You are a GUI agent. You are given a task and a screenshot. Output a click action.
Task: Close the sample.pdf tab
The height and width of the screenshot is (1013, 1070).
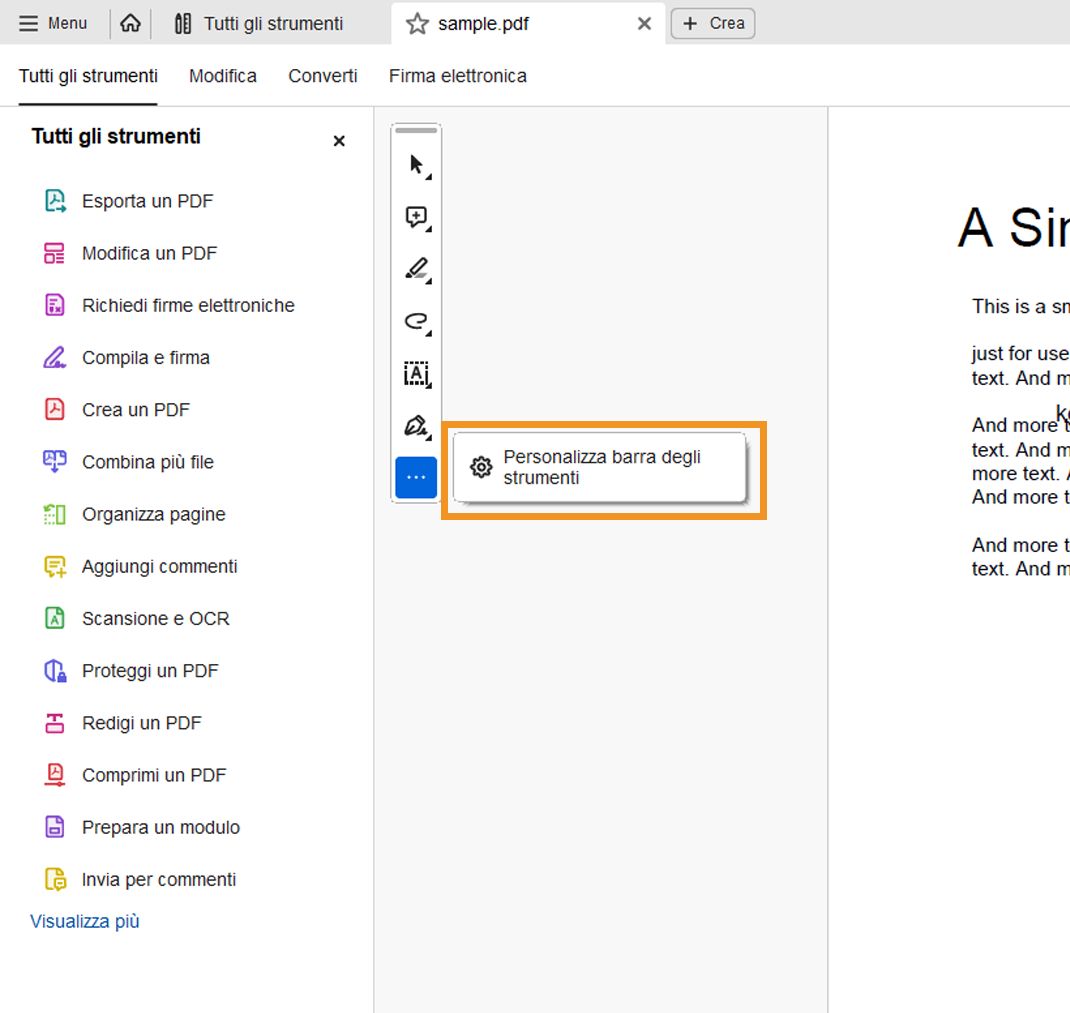point(644,24)
